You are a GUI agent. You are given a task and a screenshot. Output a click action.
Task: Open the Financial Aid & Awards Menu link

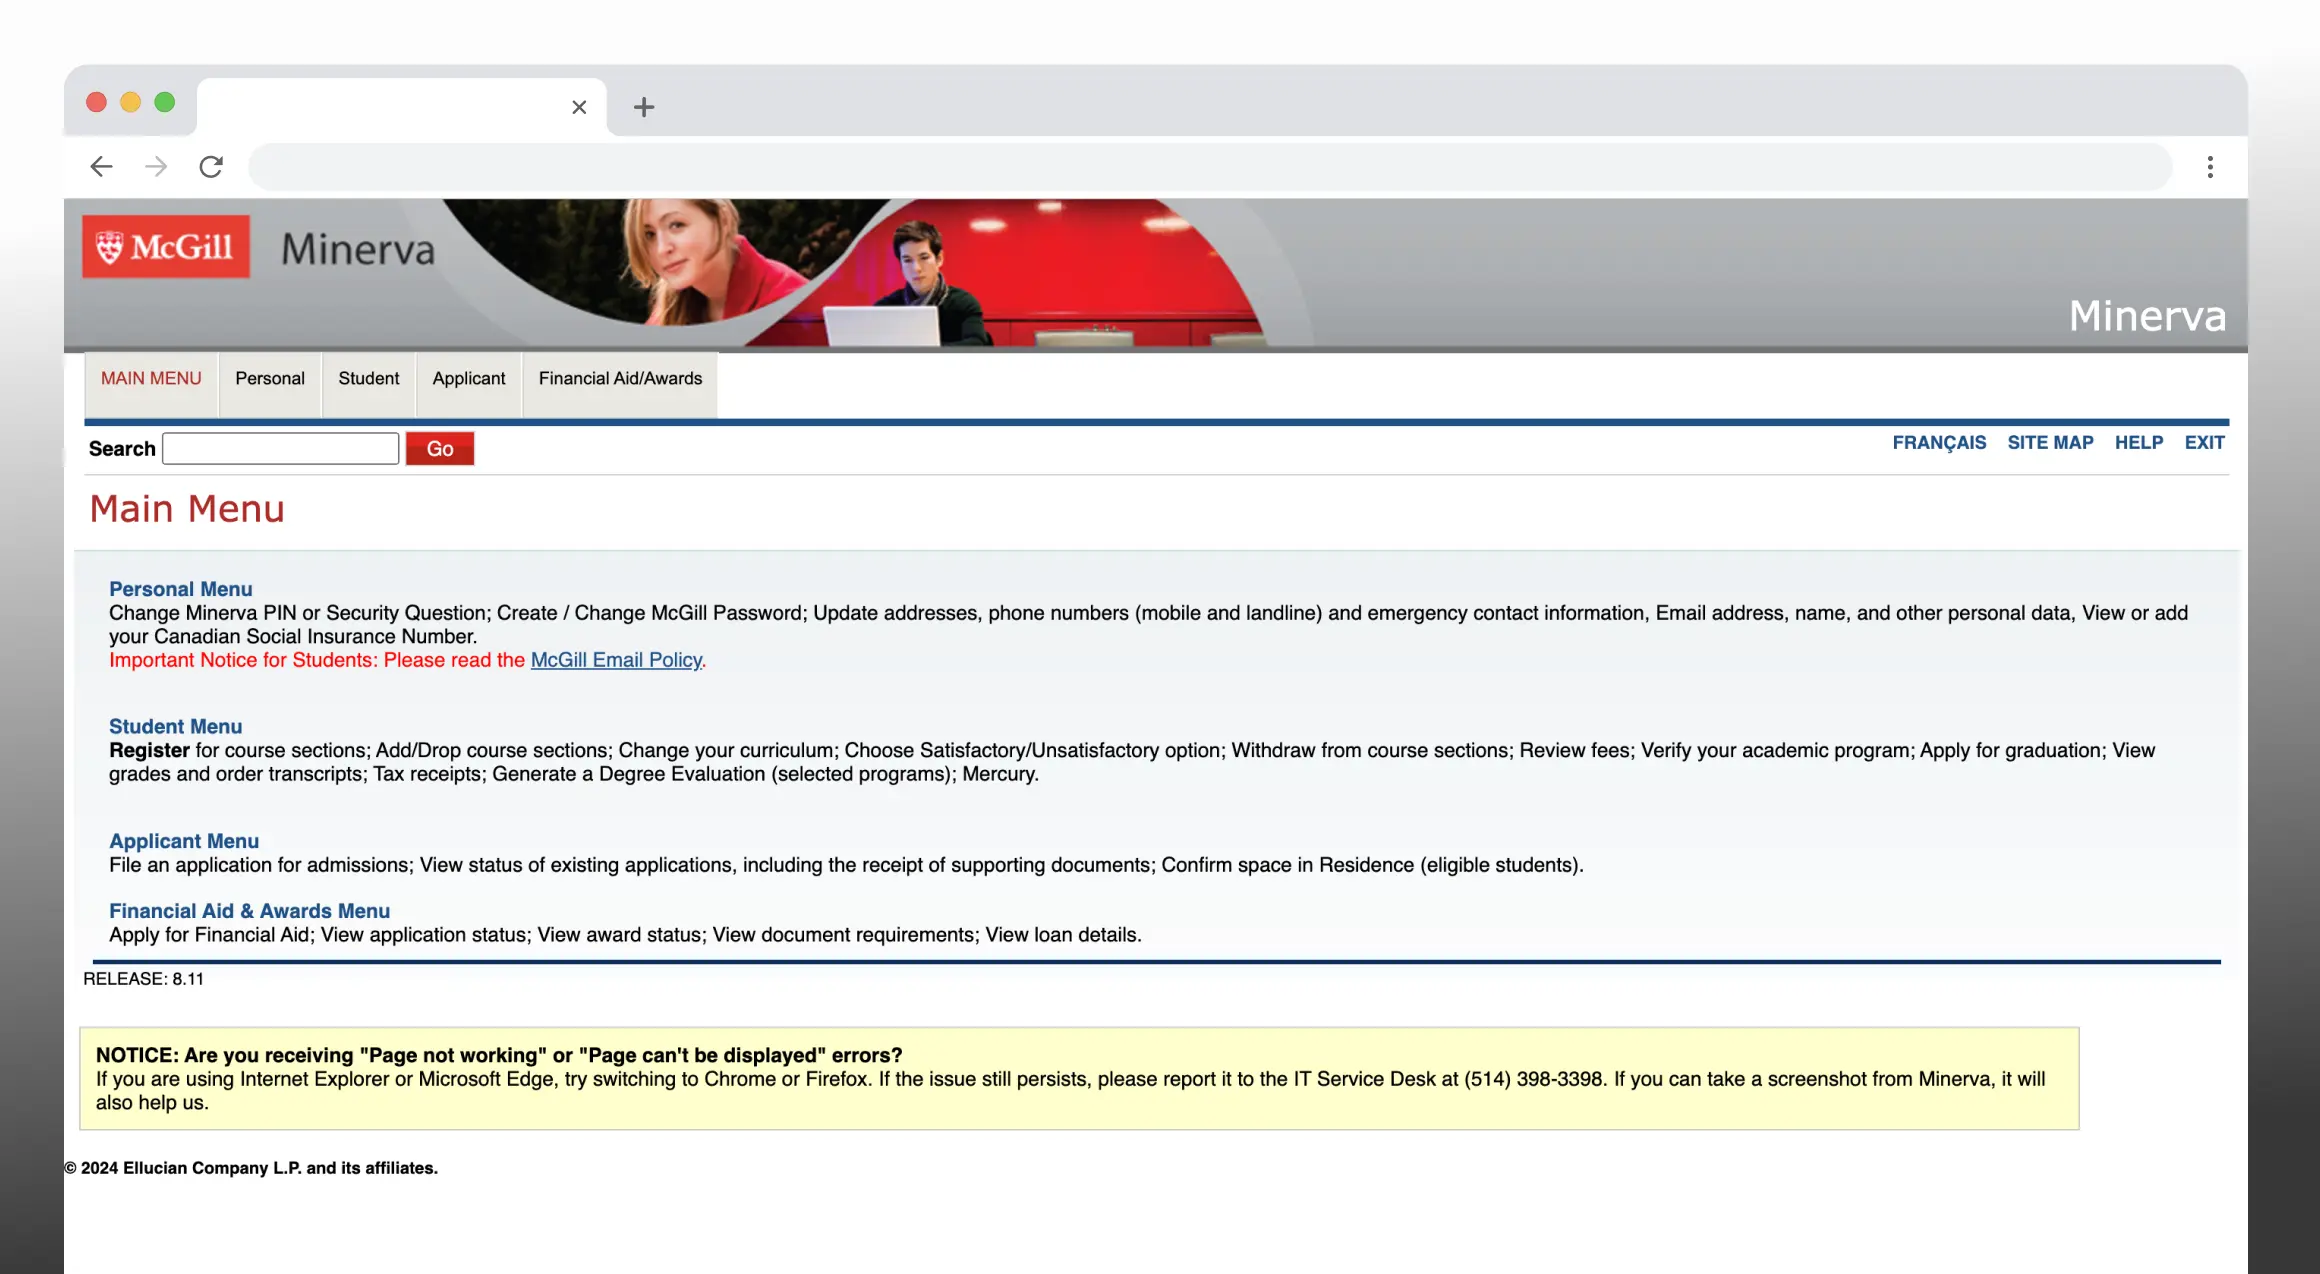(249, 911)
